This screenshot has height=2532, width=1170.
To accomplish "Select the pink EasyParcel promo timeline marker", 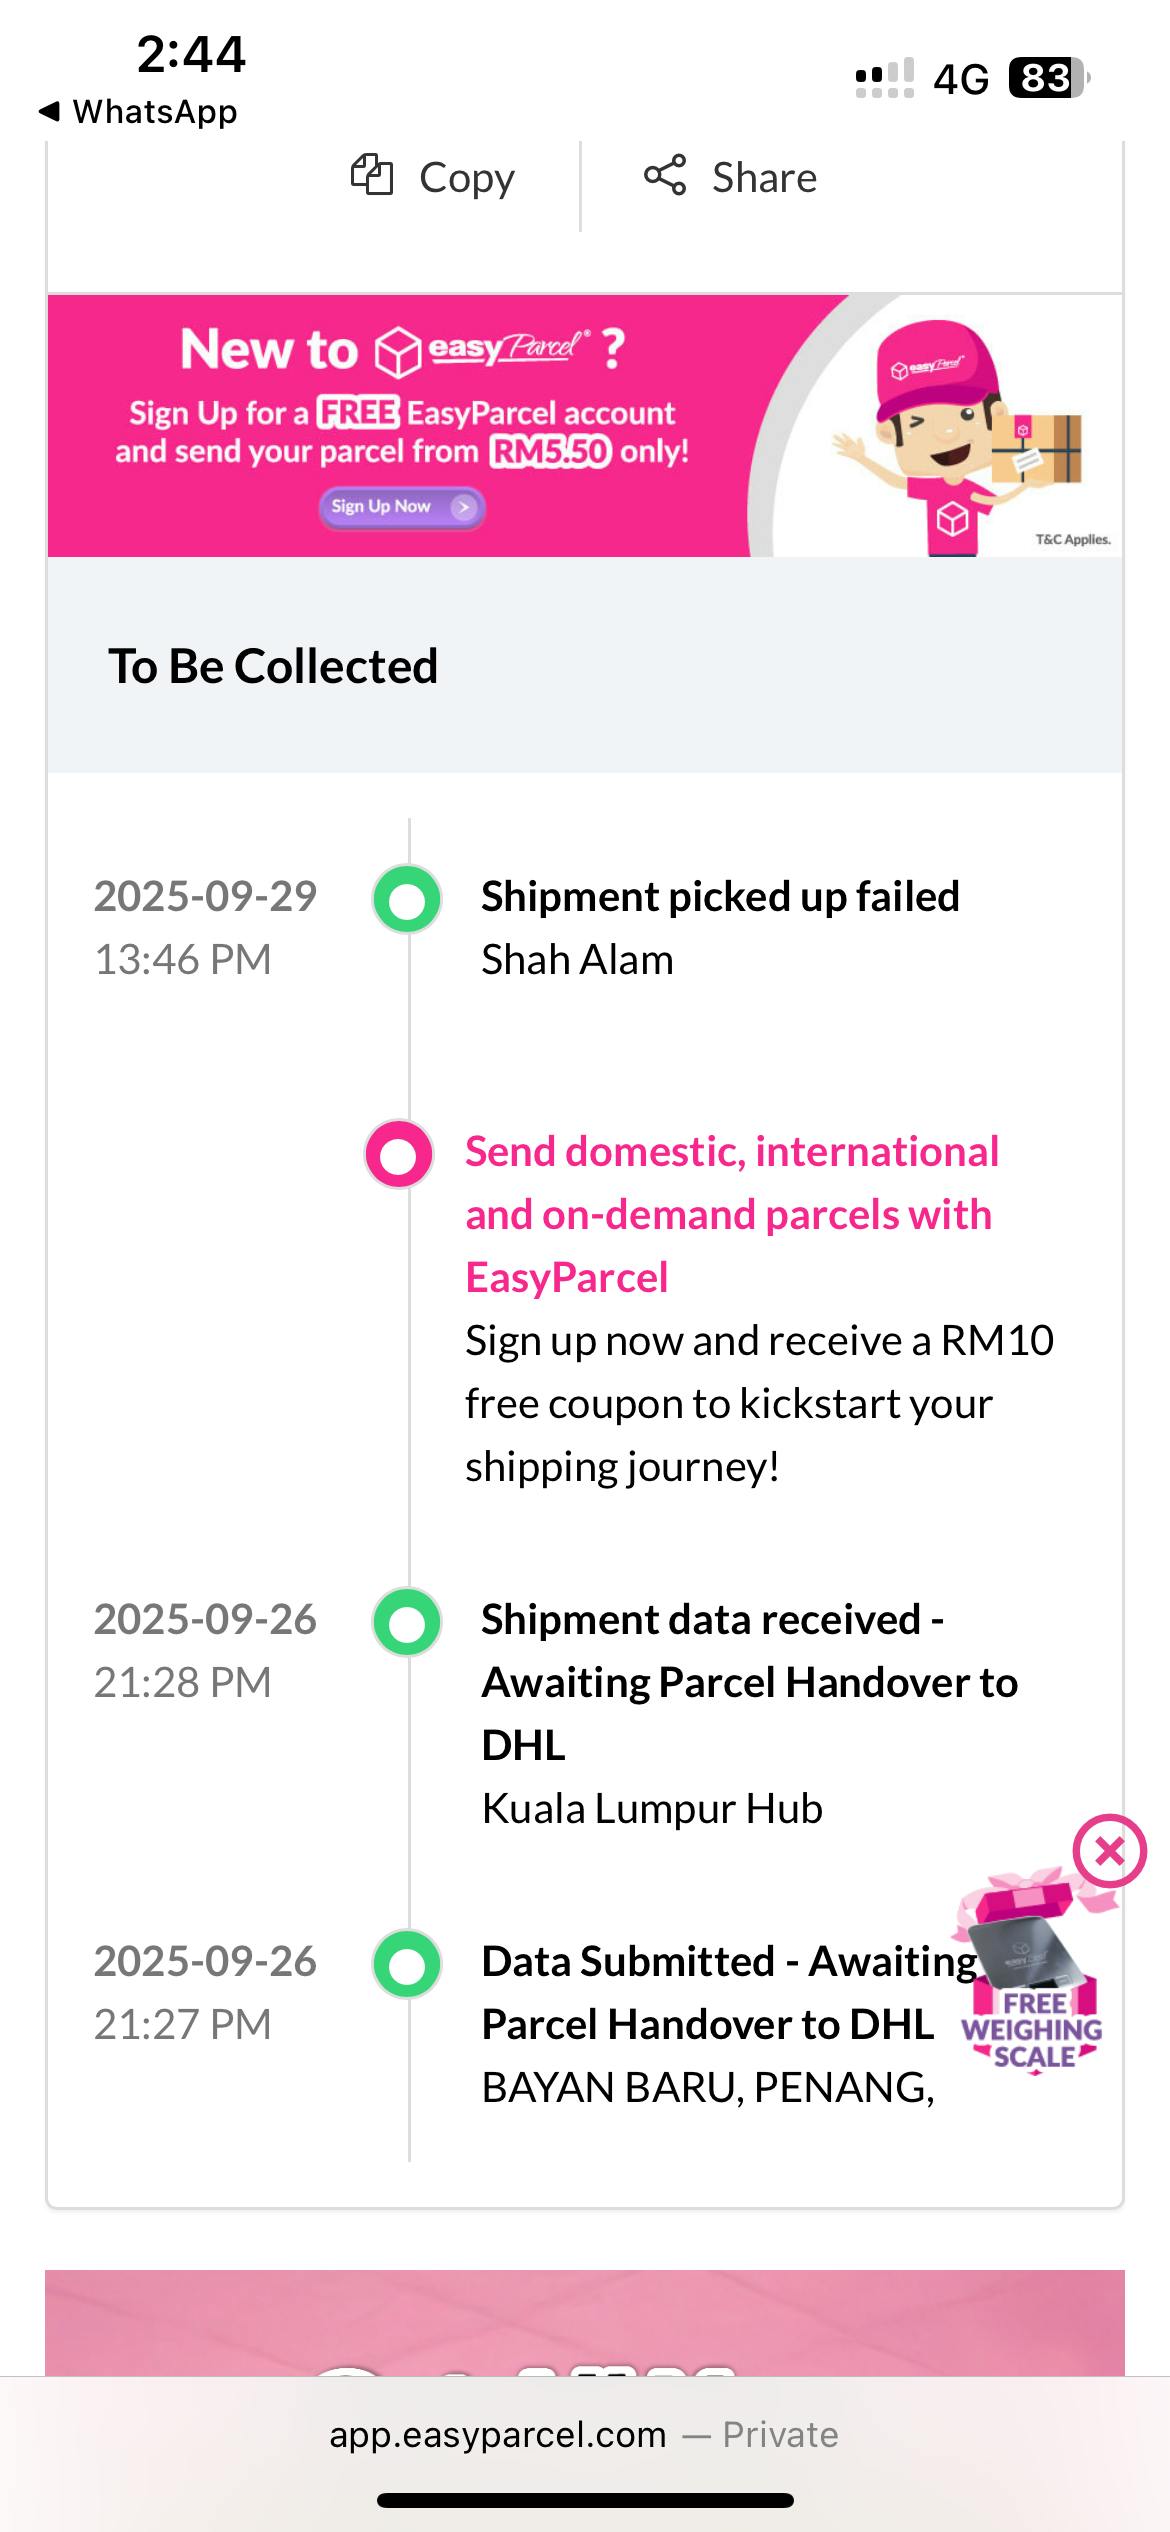I will (399, 1154).
